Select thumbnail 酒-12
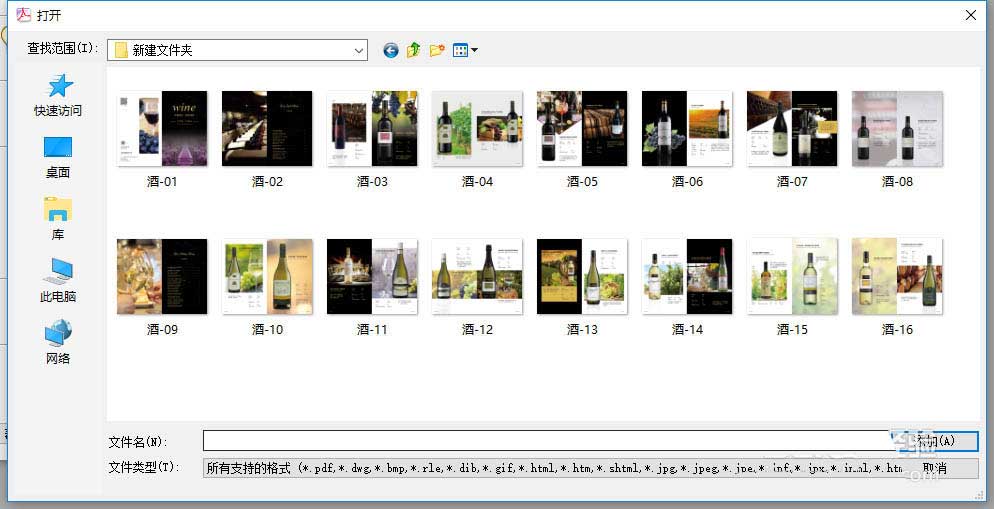The width and height of the screenshot is (994, 509). click(x=477, y=276)
